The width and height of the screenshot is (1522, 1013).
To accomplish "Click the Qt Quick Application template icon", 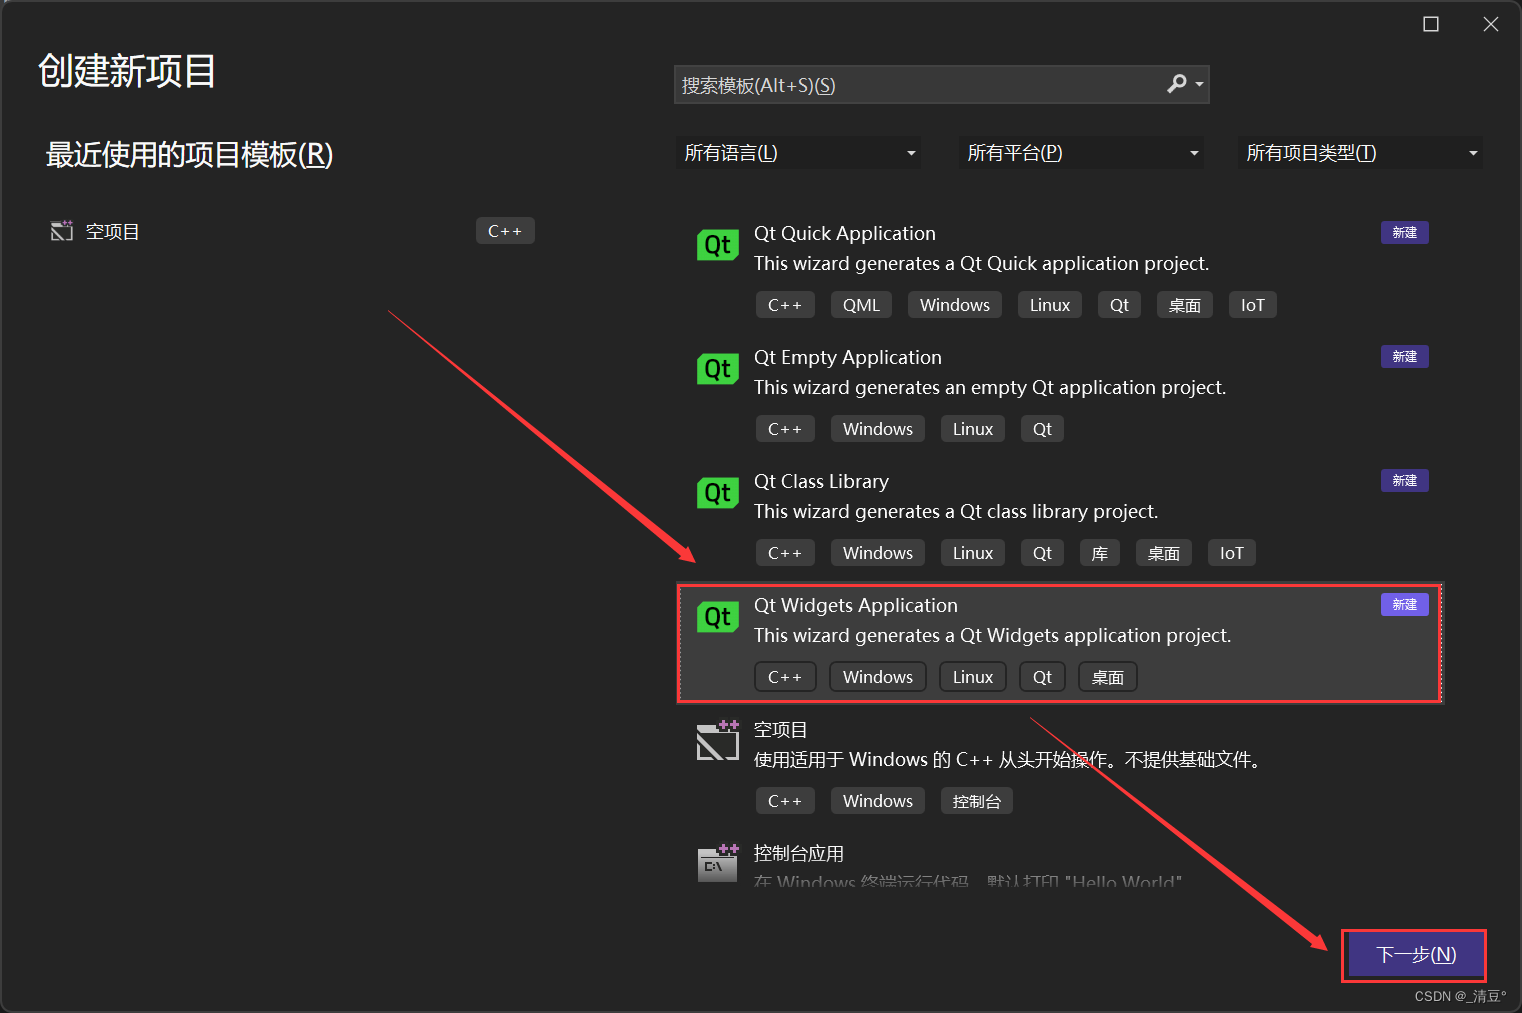I will (717, 245).
